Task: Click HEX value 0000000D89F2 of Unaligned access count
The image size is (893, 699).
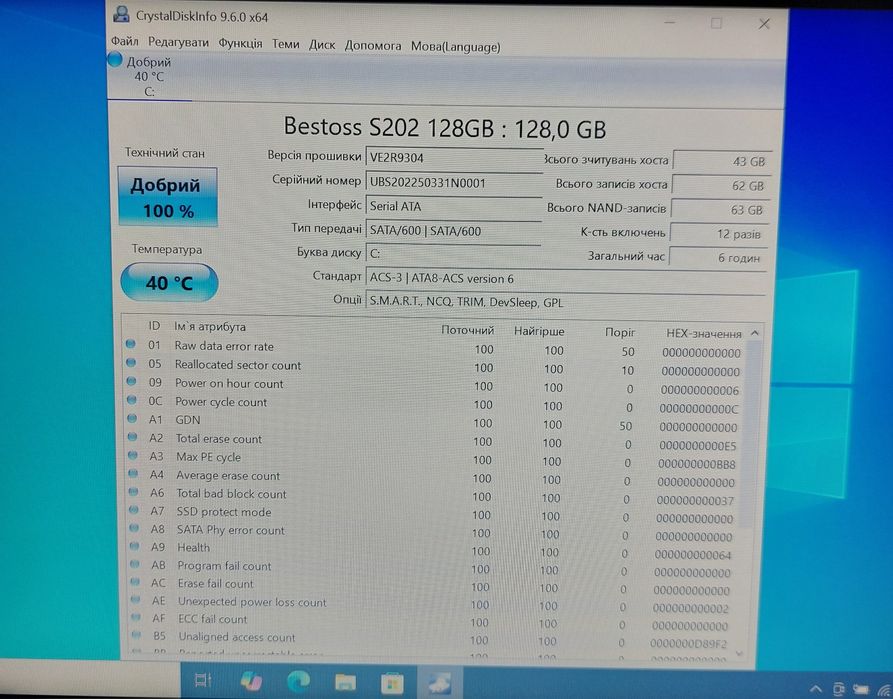Action: pyautogui.click(x=689, y=644)
